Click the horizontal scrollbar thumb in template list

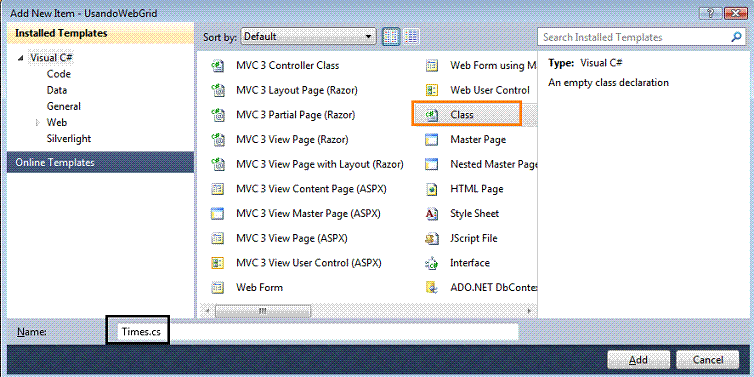tap(263, 311)
